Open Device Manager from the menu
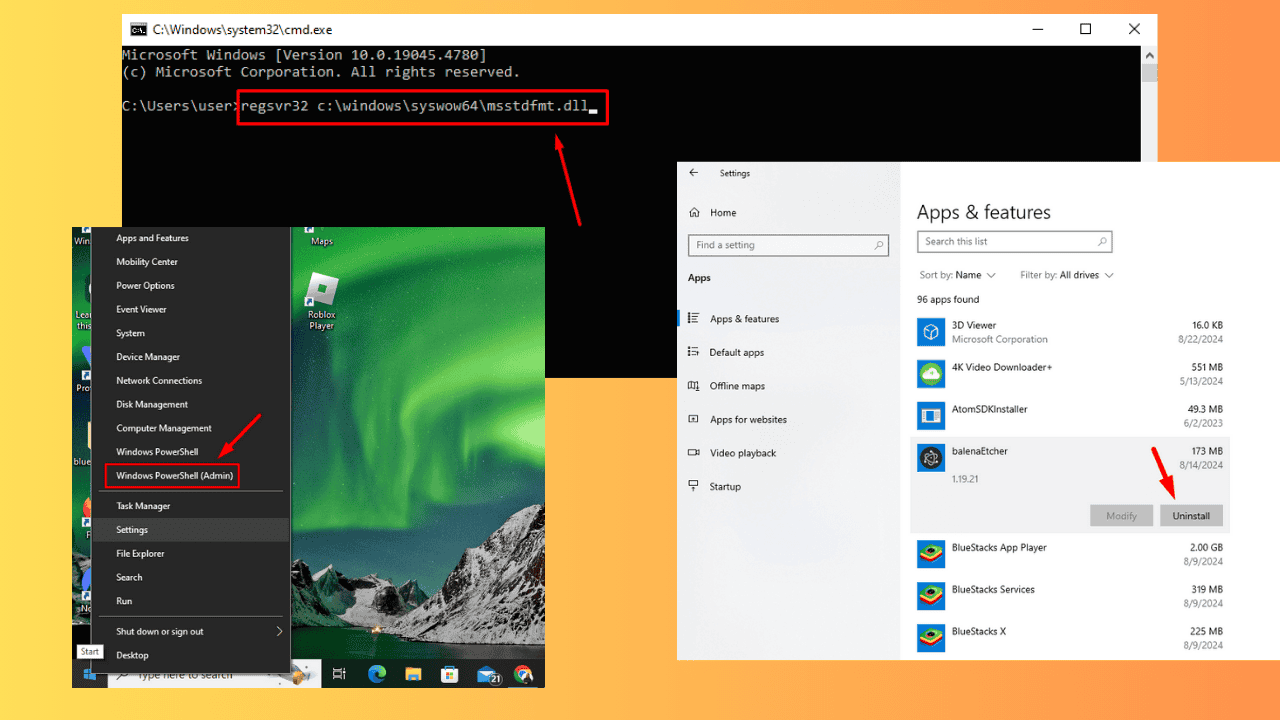 click(148, 357)
